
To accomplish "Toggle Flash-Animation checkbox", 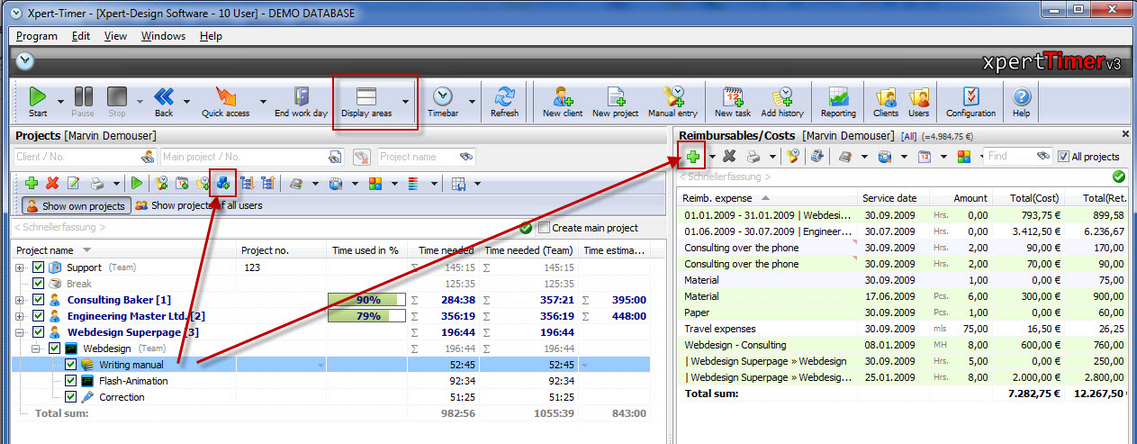I will tap(70, 381).
